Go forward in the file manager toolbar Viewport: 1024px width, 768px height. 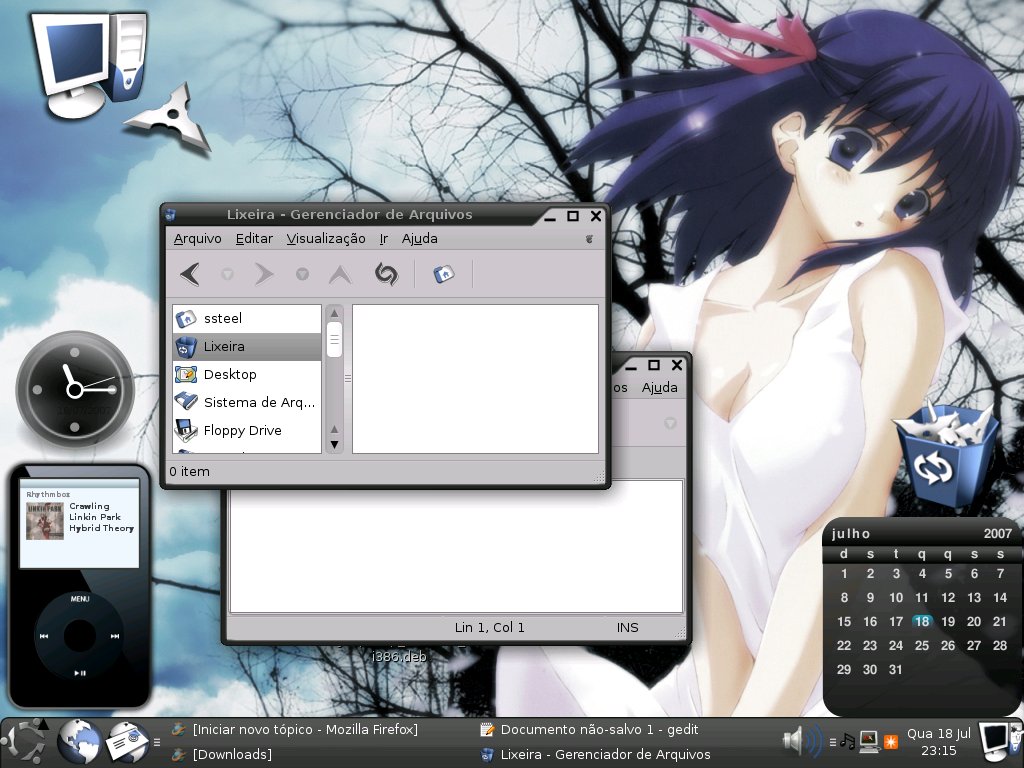(264, 274)
